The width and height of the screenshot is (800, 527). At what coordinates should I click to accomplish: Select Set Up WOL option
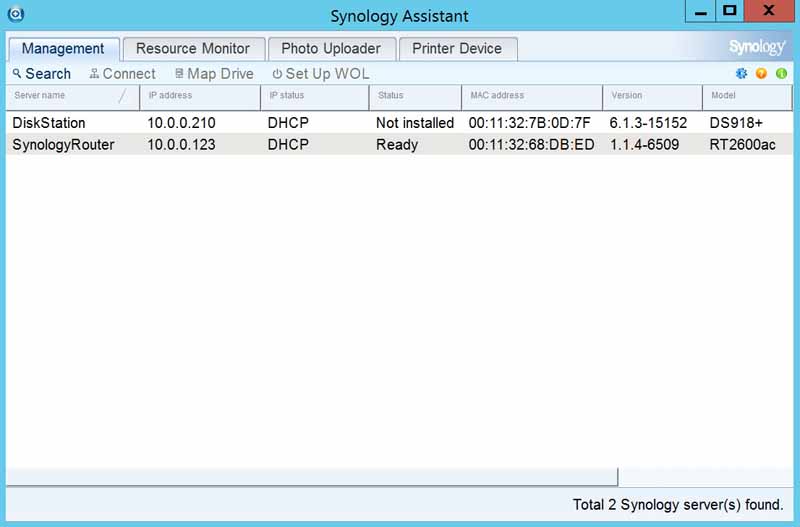(320, 74)
